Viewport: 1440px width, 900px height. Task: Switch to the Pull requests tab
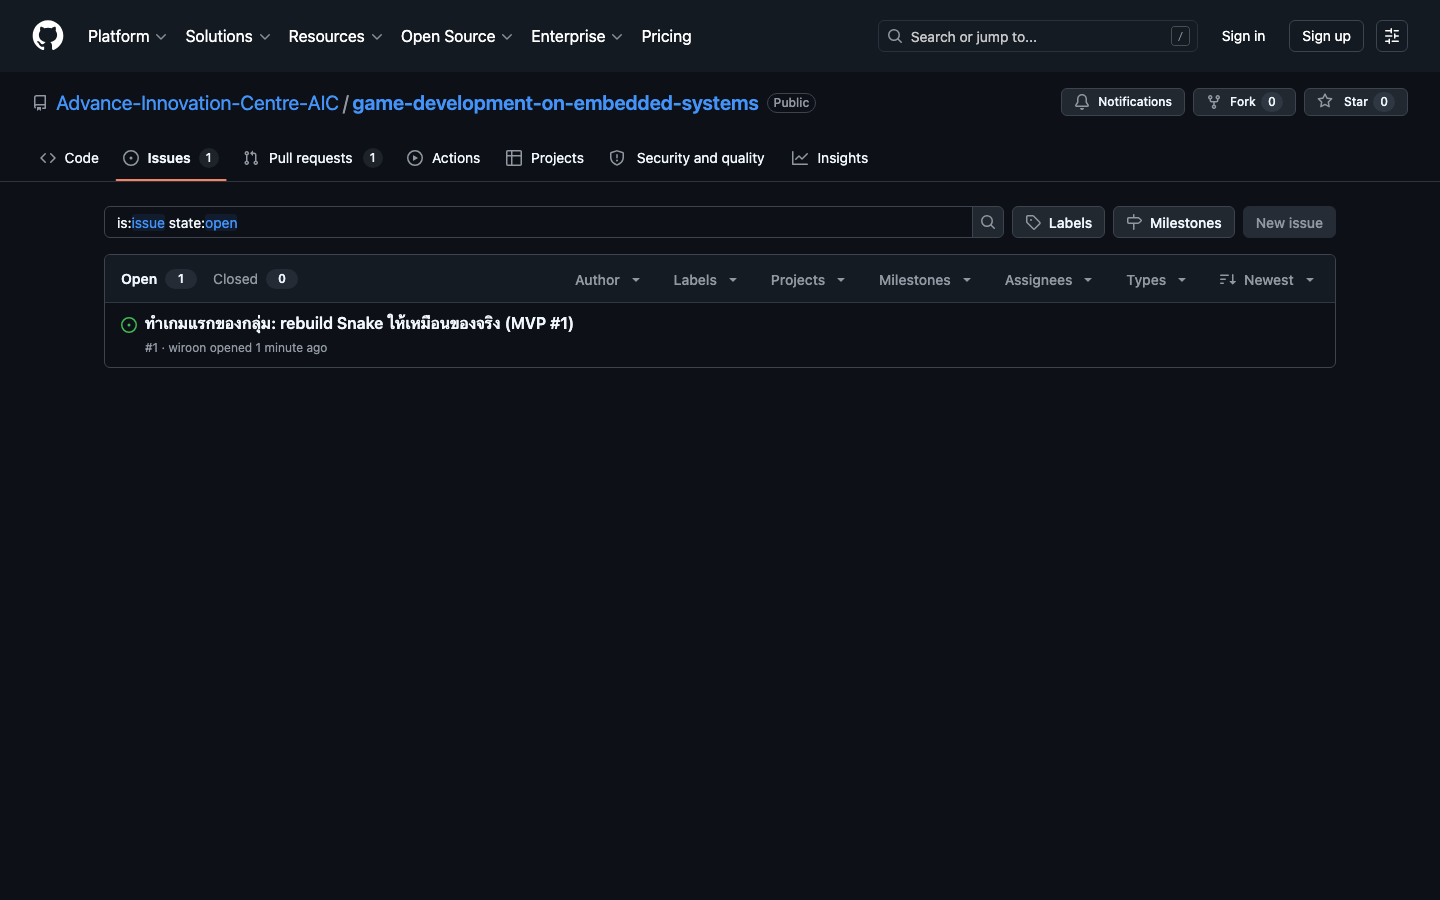pos(312,158)
